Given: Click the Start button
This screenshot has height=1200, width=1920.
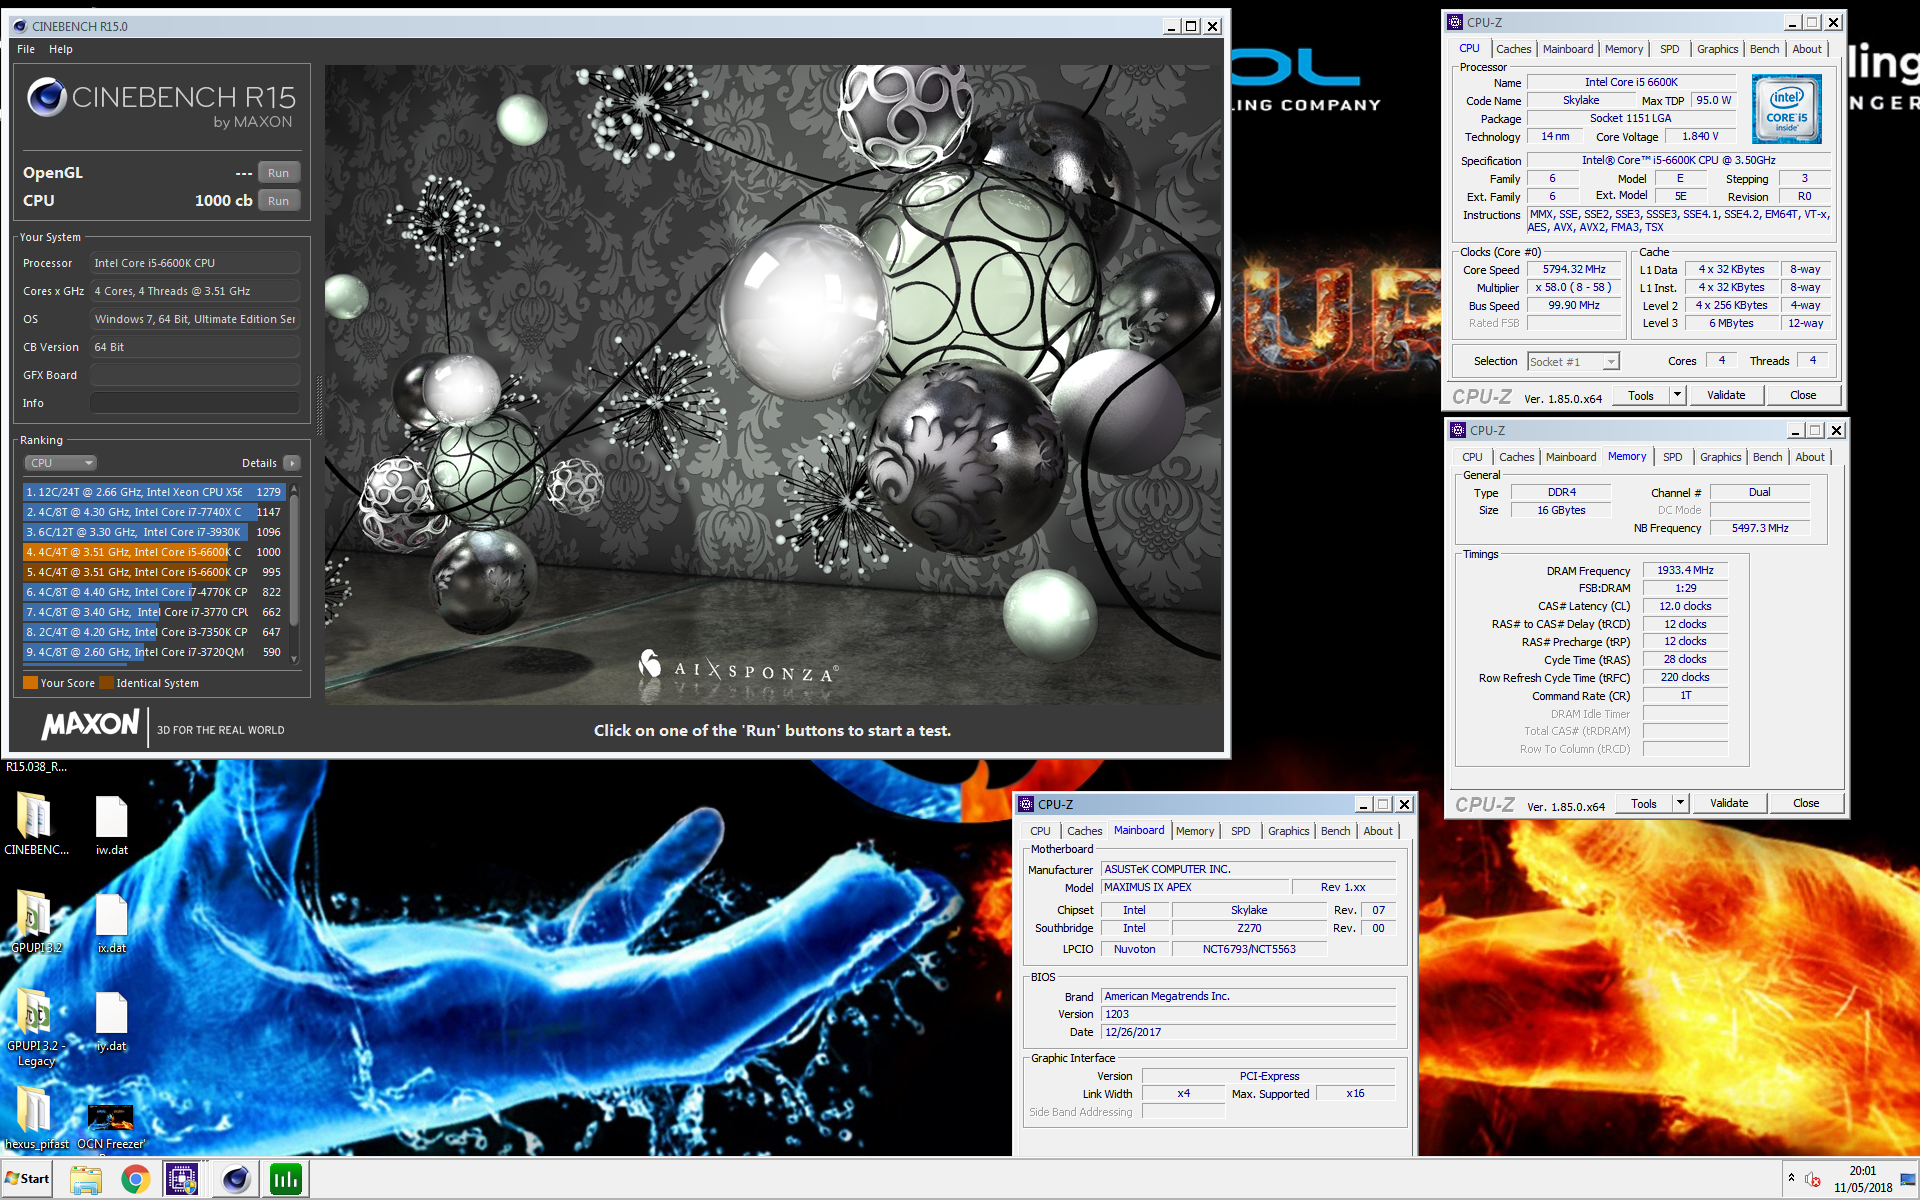Looking at the screenshot, I should pos(28,1179).
